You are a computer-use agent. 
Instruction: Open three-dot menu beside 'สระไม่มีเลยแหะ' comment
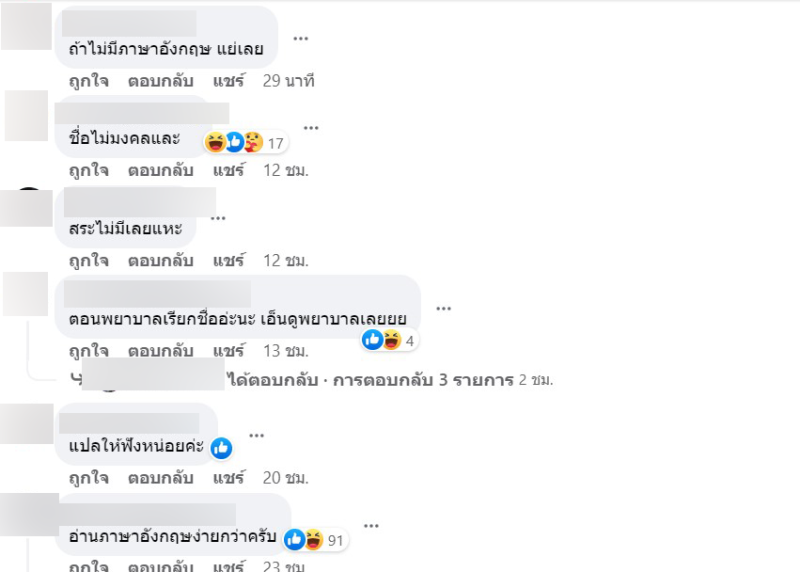(218, 218)
